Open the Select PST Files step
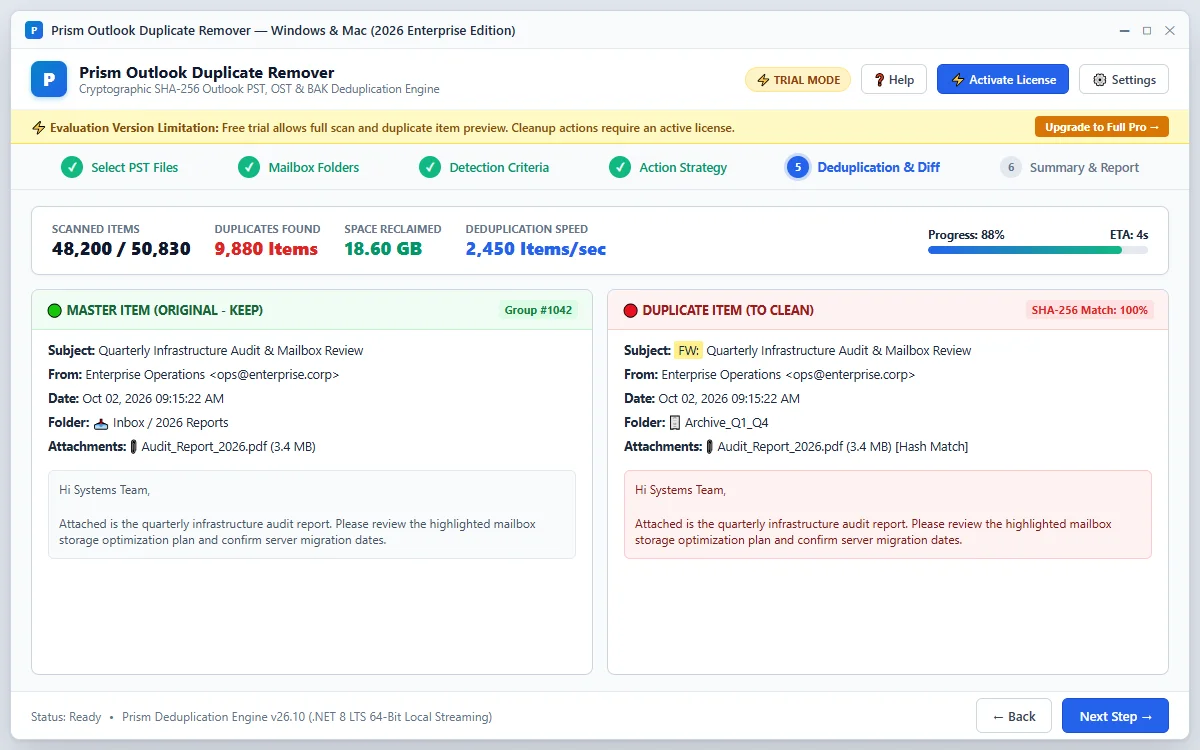 pos(120,167)
